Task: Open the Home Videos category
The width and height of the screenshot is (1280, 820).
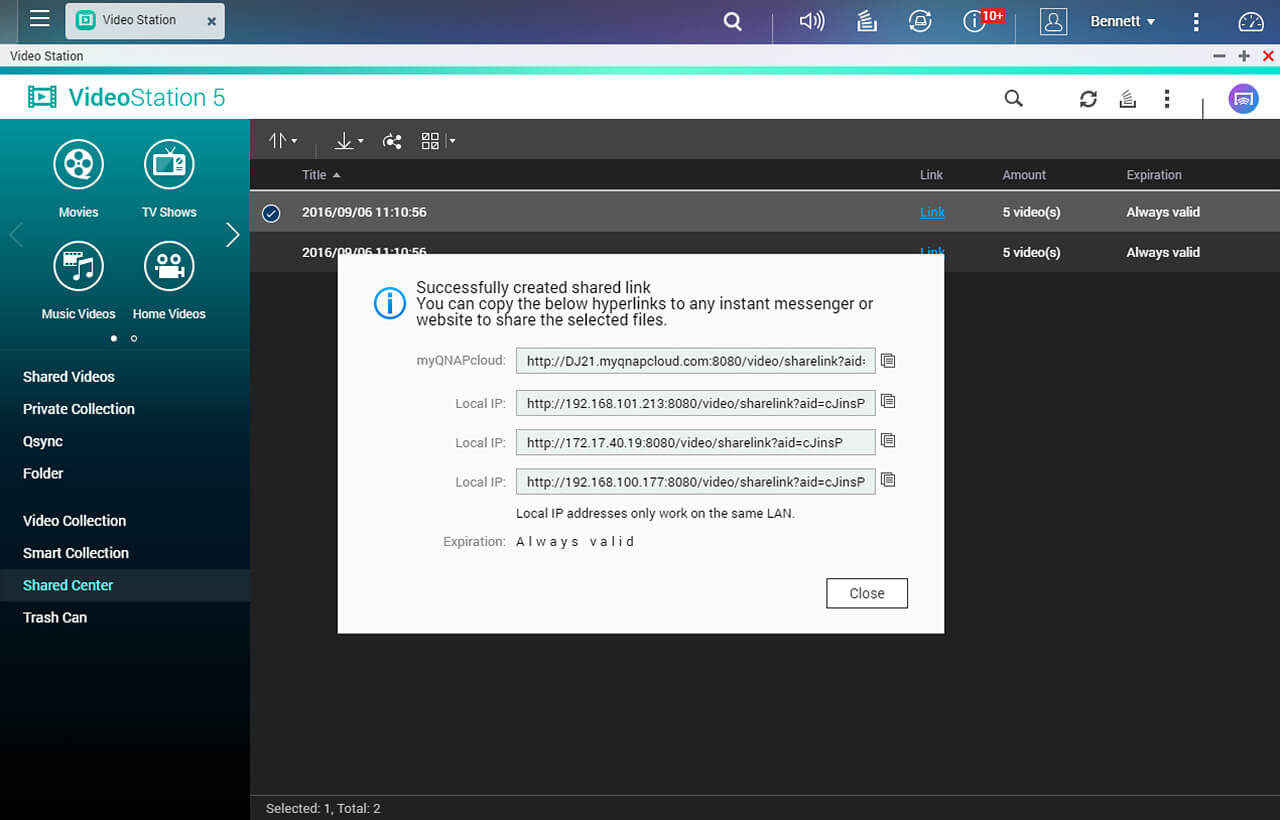Action: click(x=169, y=280)
